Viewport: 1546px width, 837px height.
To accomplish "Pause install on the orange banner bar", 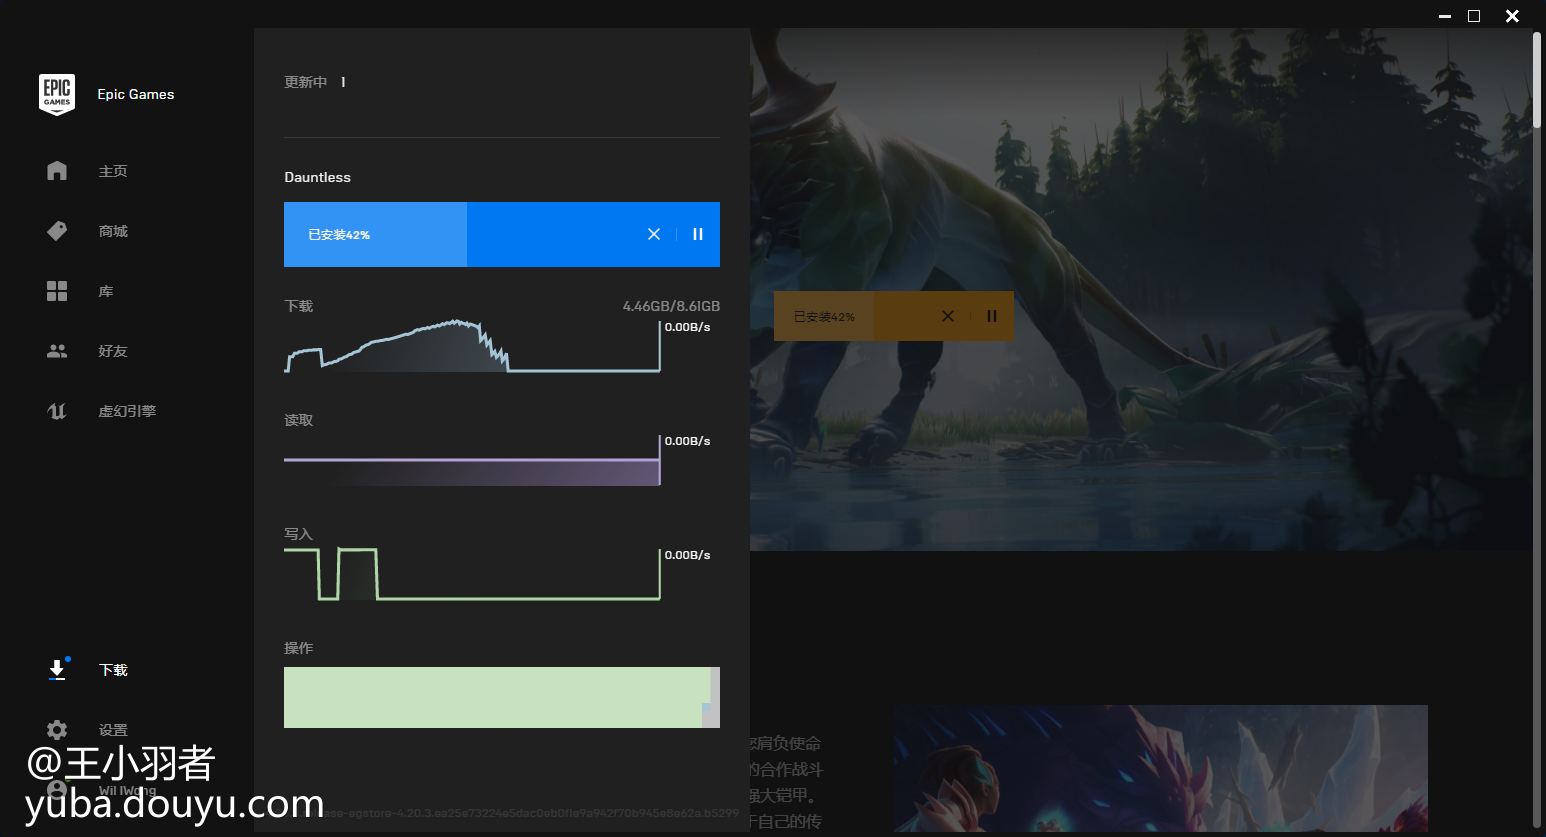I will coord(992,316).
